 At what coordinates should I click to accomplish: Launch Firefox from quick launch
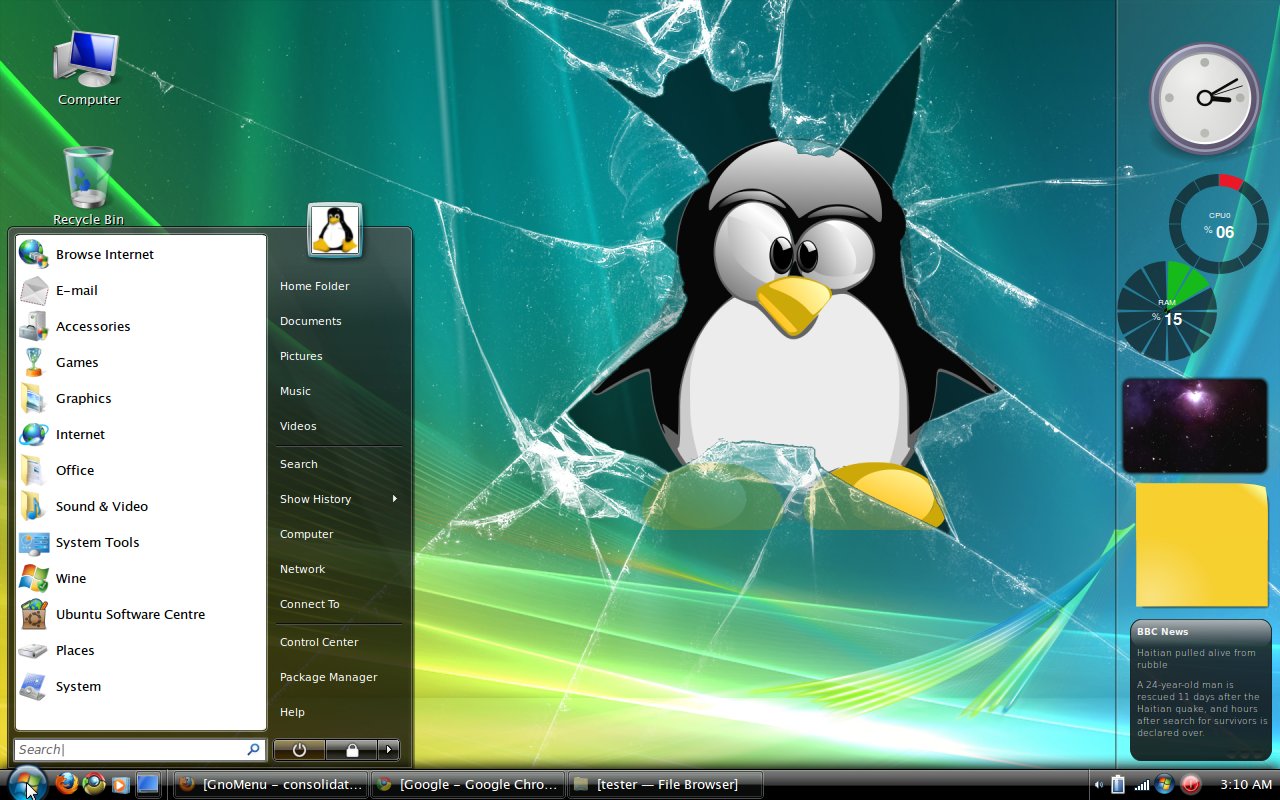67,784
